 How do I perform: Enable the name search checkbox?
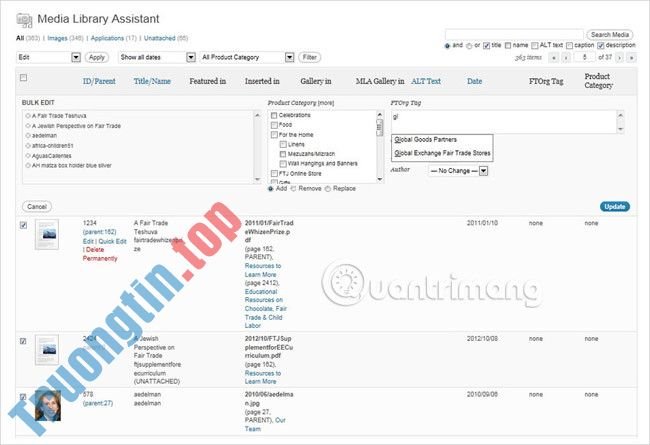[508, 46]
